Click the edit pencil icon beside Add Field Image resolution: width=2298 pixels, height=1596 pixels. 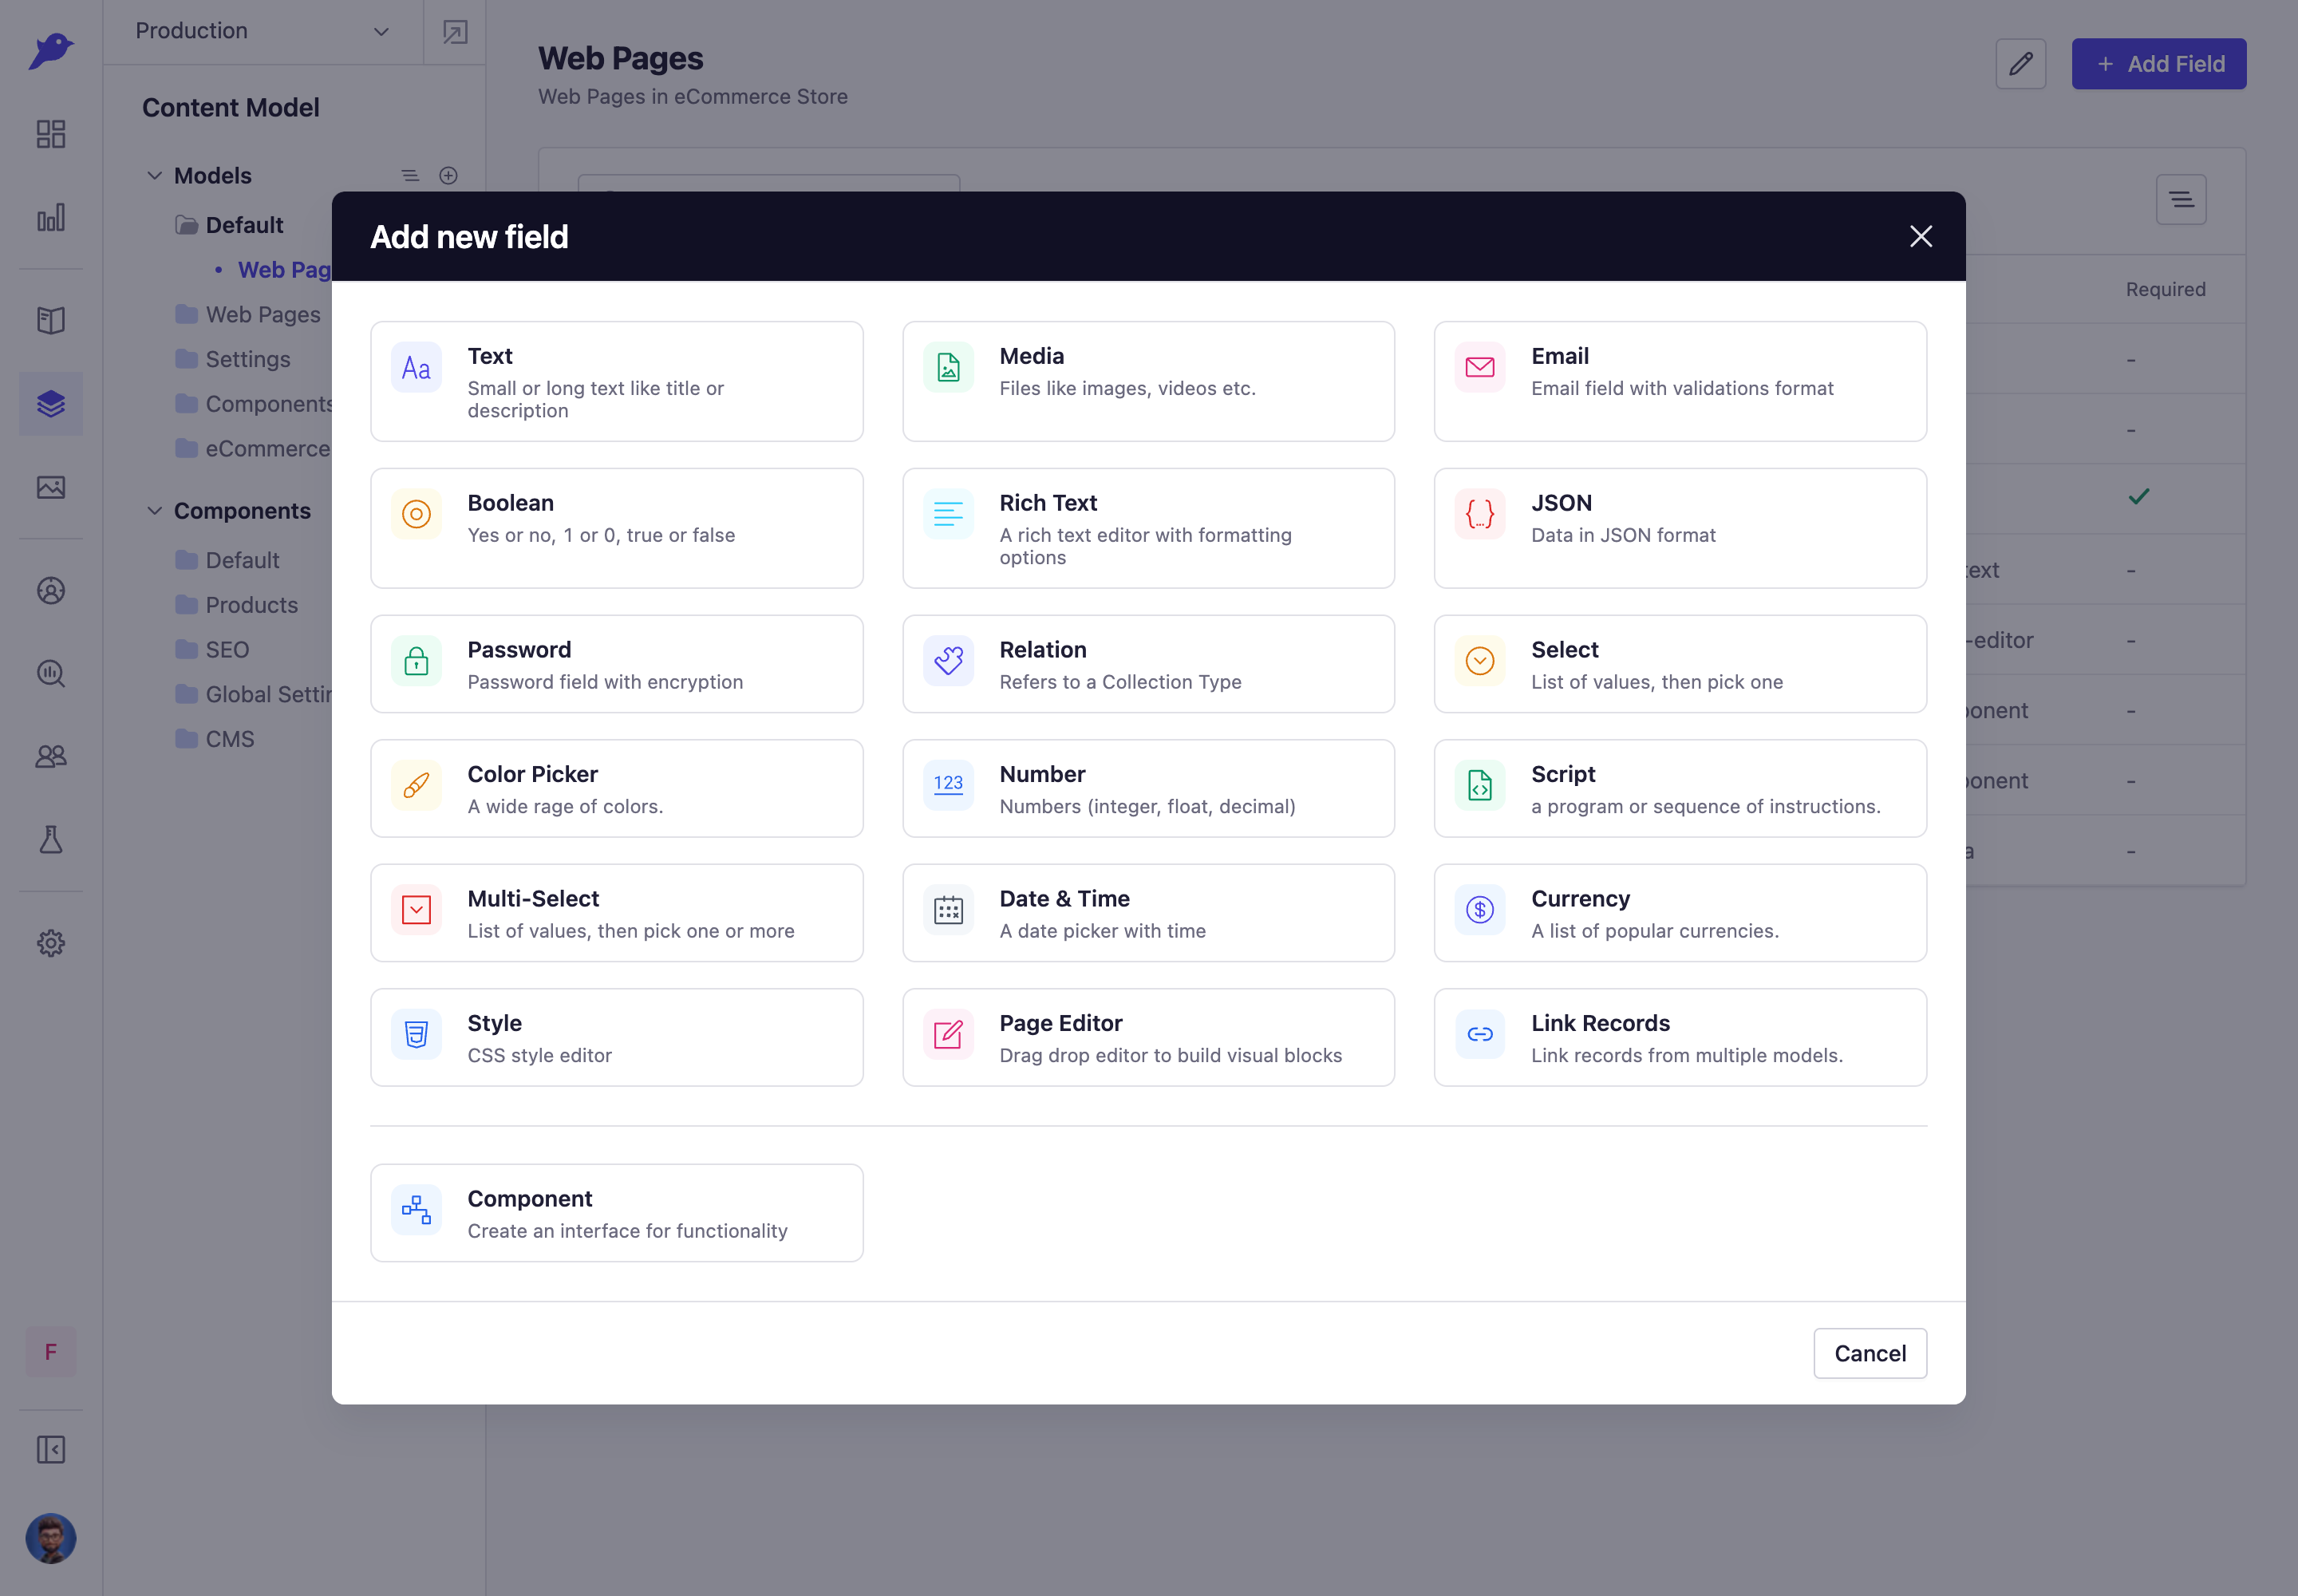click(2020, 64)
